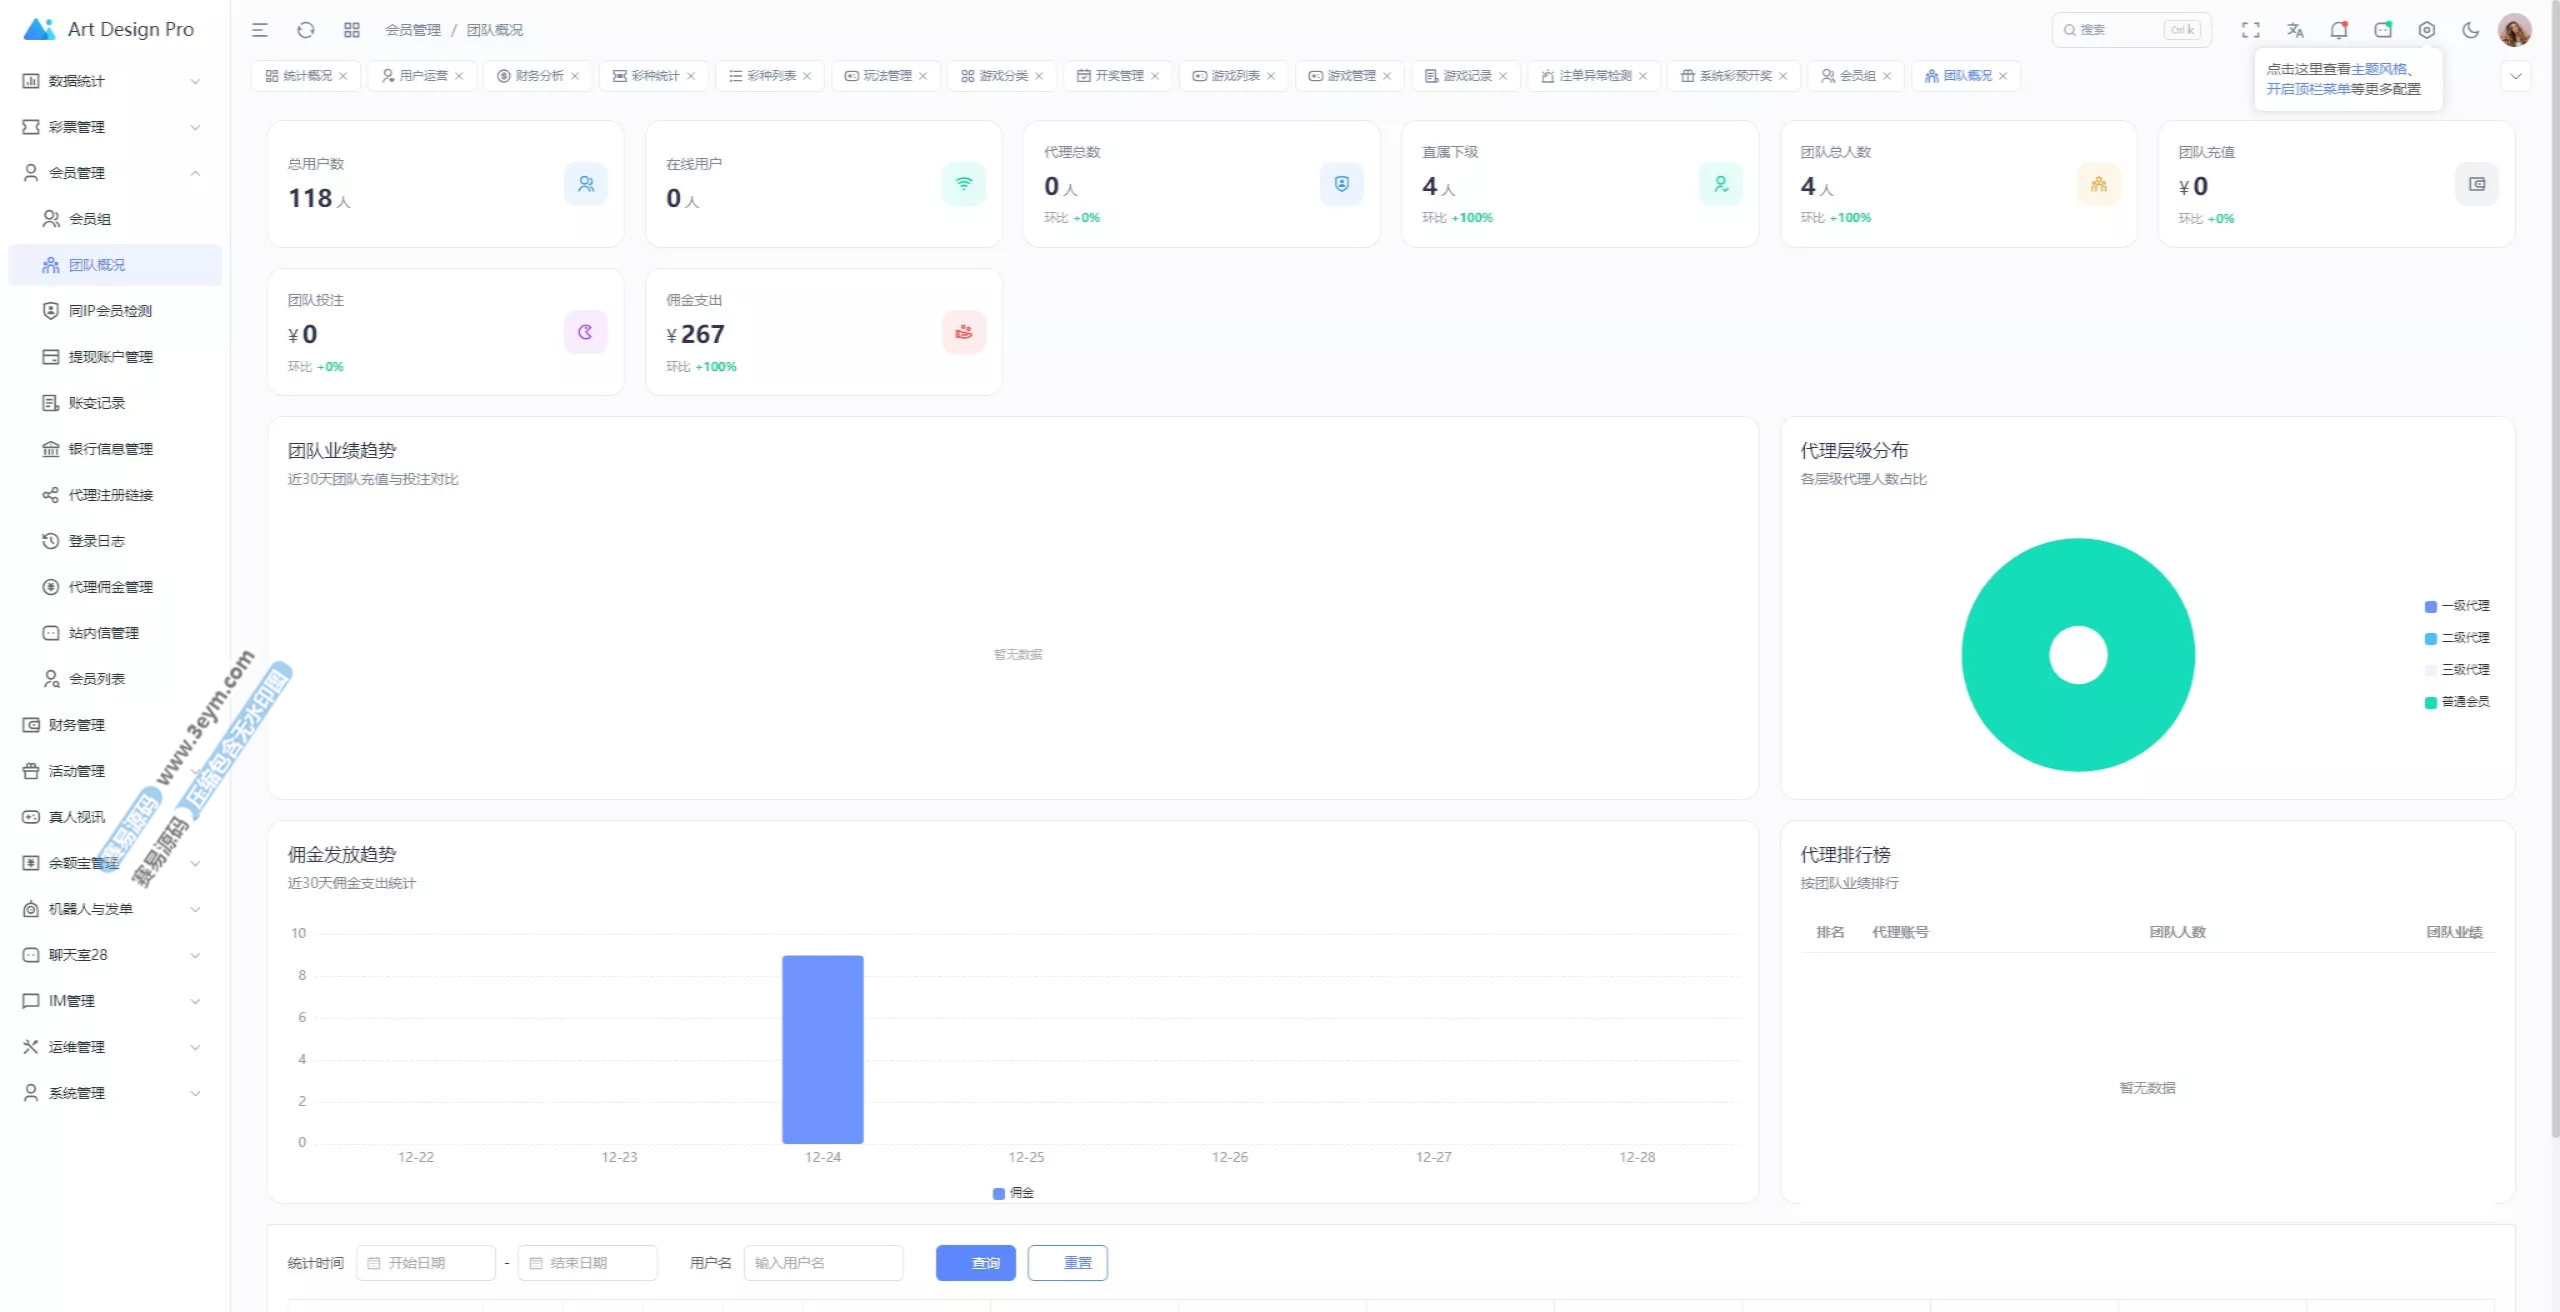Image resolution: width=2560 pixels, height=1312 pixels.
Task: Toggle 一级代理 legend in pie chart
Action: [2456, 606]
